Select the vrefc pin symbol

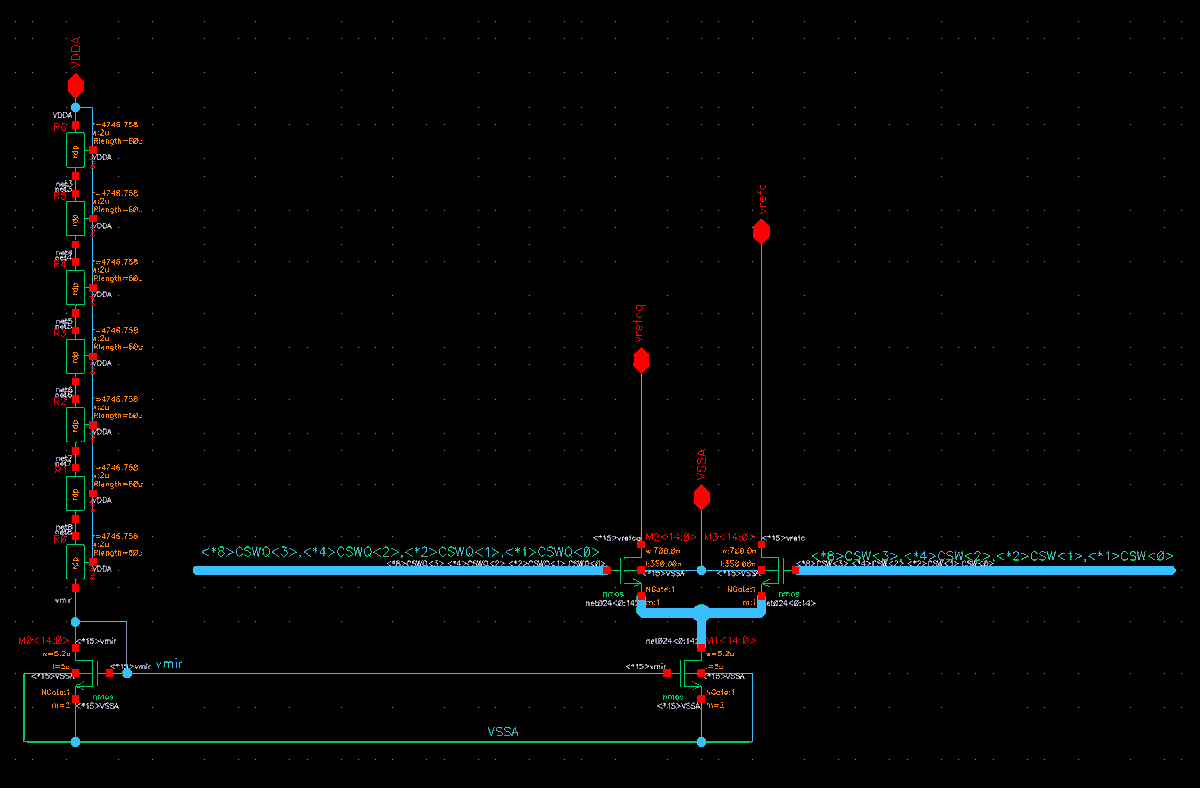761,231
